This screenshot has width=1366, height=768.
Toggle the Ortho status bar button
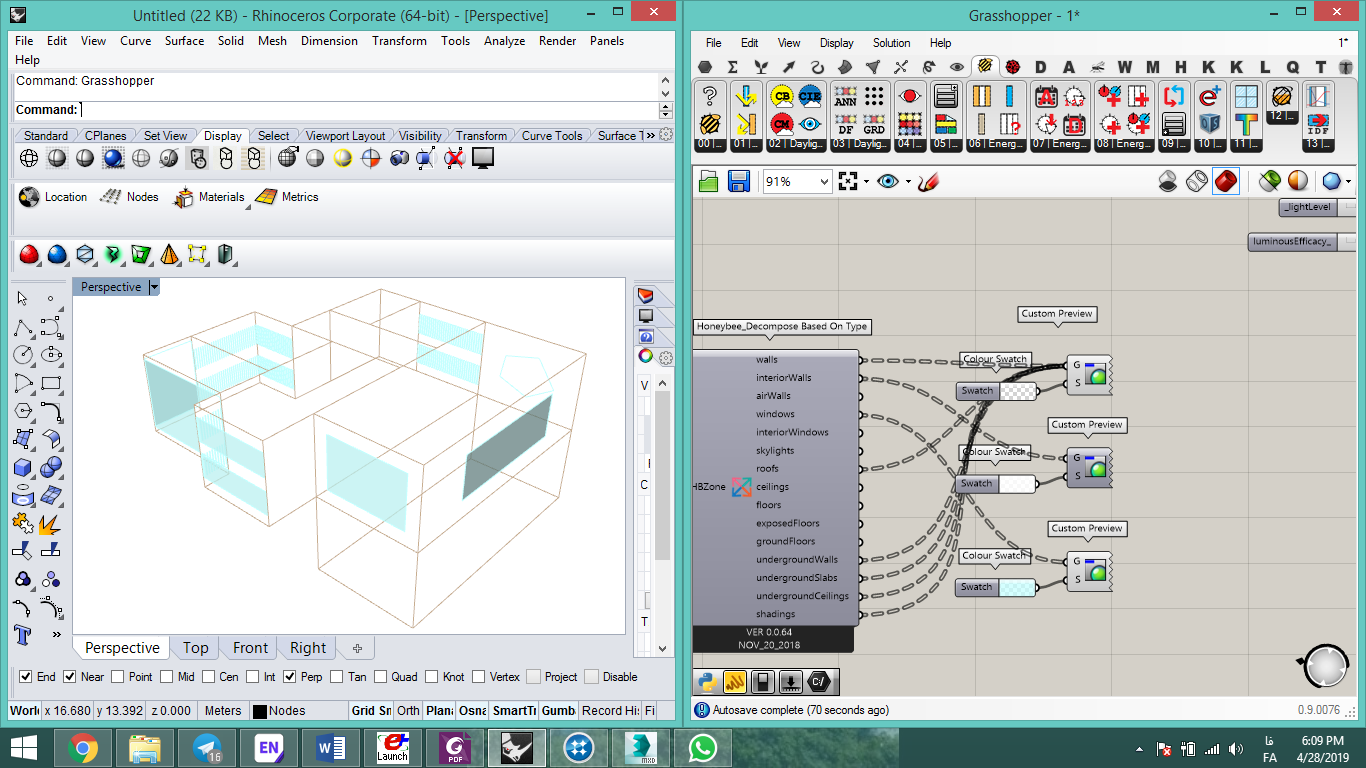[408, 710]
